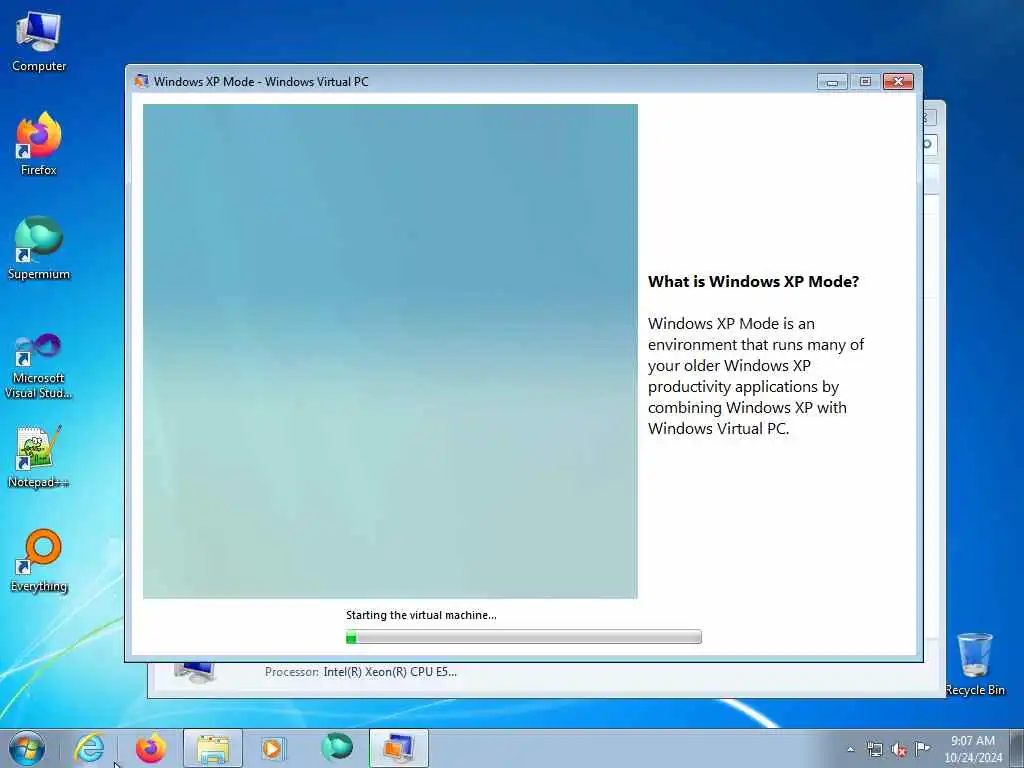Click the Show desktop button at taskbar end
Screen dimensions: 1024x768
[x=1017, y=748]
